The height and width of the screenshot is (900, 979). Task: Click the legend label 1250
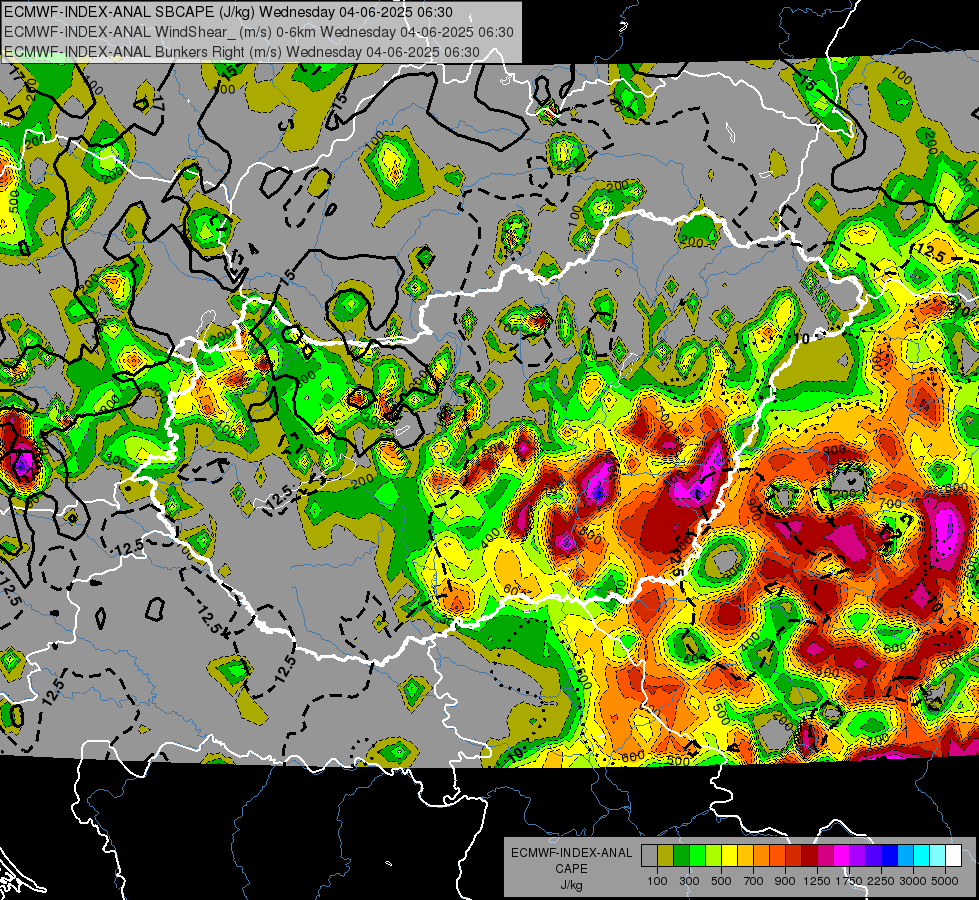(817, 881)
